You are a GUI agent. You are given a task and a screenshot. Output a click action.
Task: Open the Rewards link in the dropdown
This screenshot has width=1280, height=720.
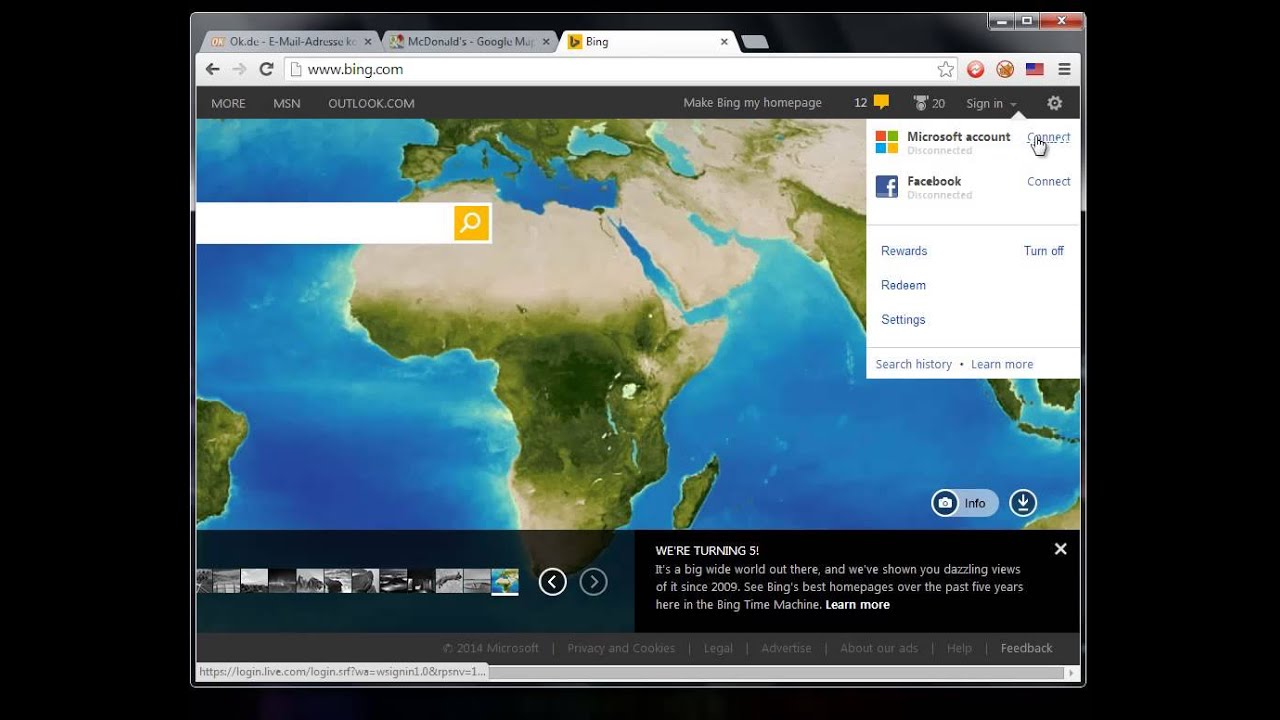(904, 251)
